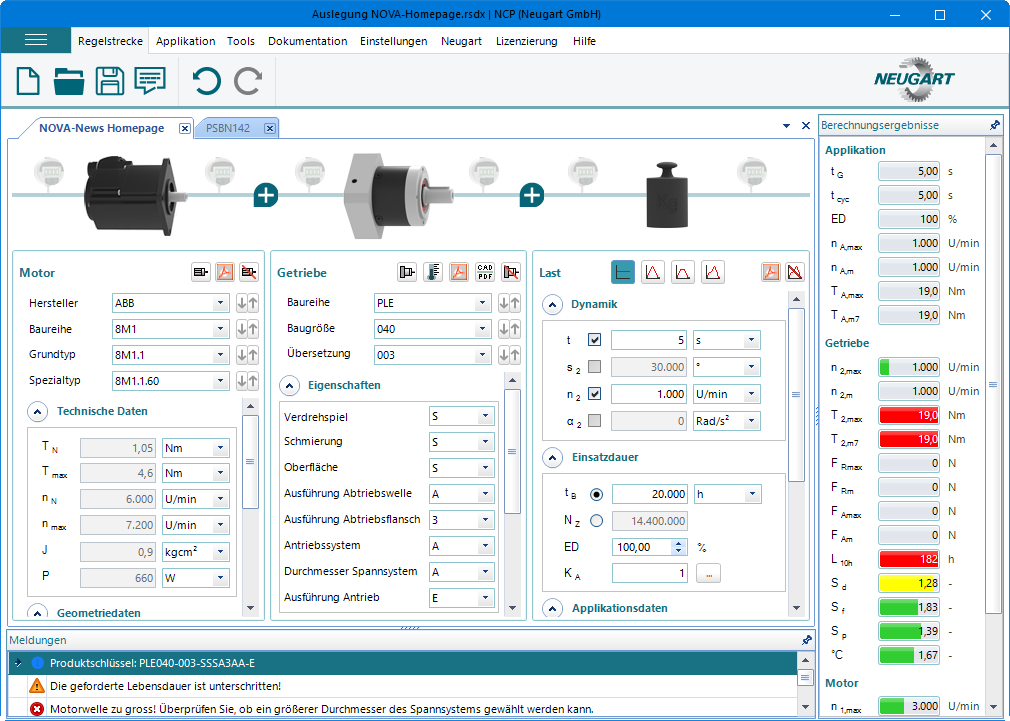Image resolution: width=1010 pixels, height=721 pixels.
Task: Open the Lizenzierung menu
Action: [526, 41]
